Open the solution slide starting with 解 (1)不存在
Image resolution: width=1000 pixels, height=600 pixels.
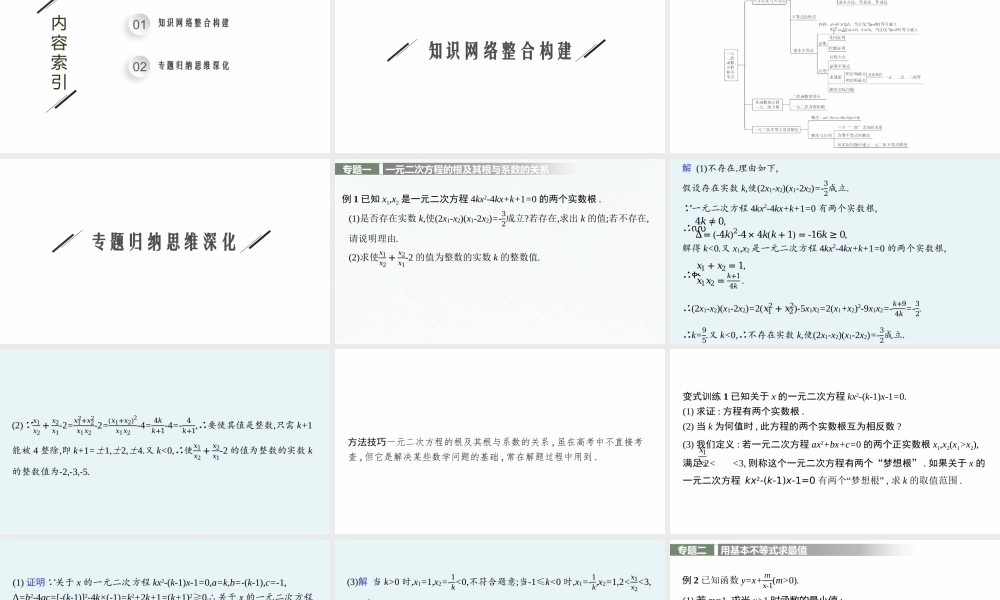tap(835, 251)
